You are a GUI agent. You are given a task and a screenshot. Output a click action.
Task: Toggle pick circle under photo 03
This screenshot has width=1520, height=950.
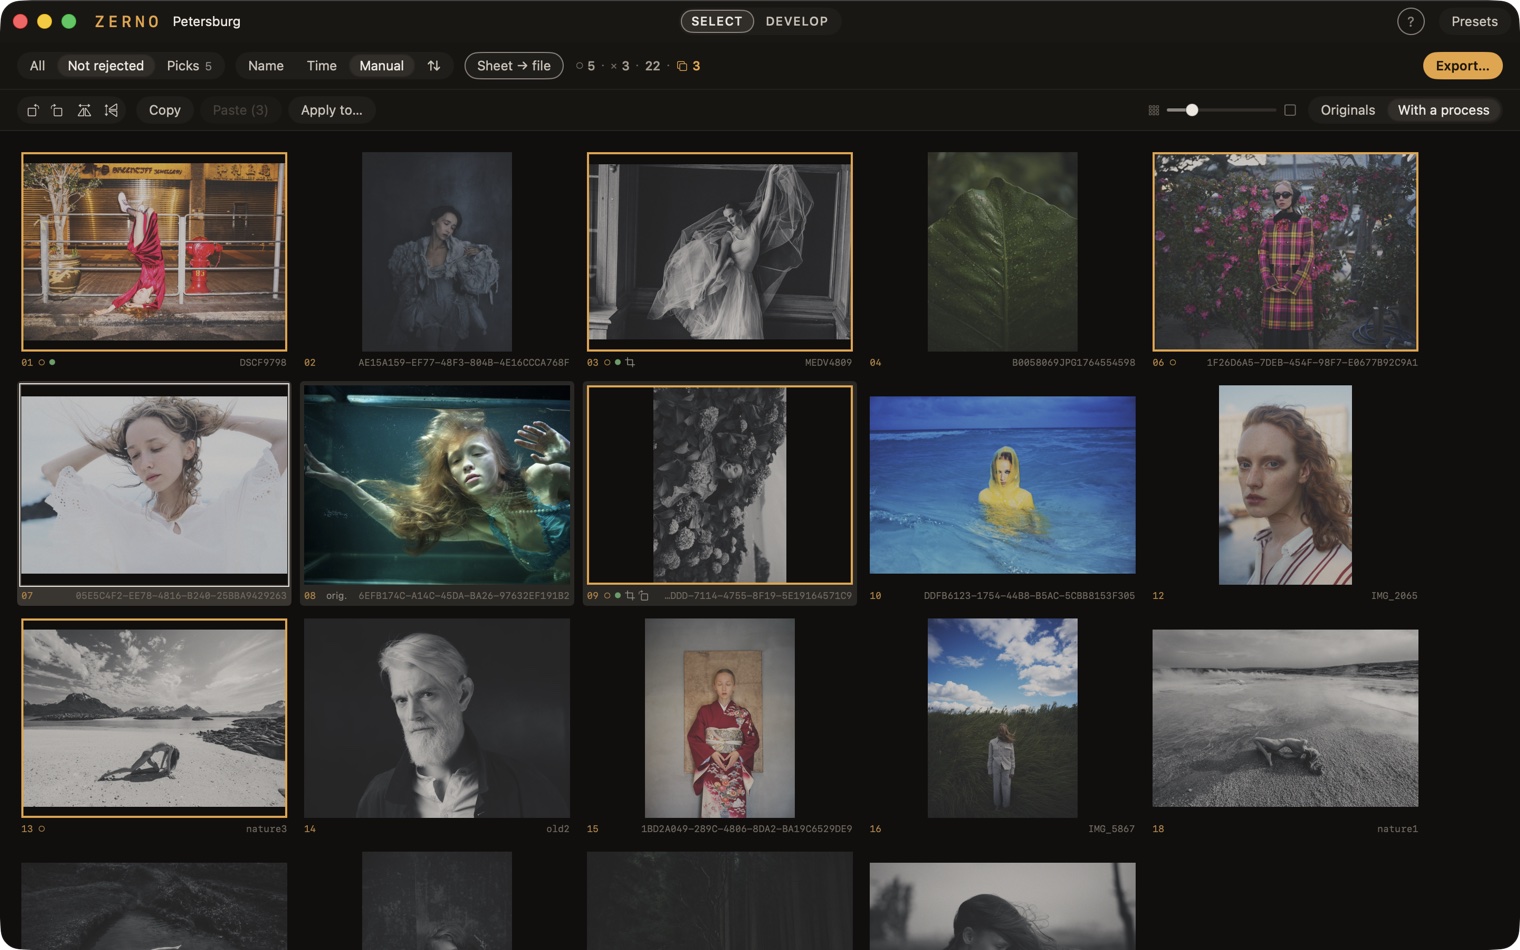(x=607, y=362)
